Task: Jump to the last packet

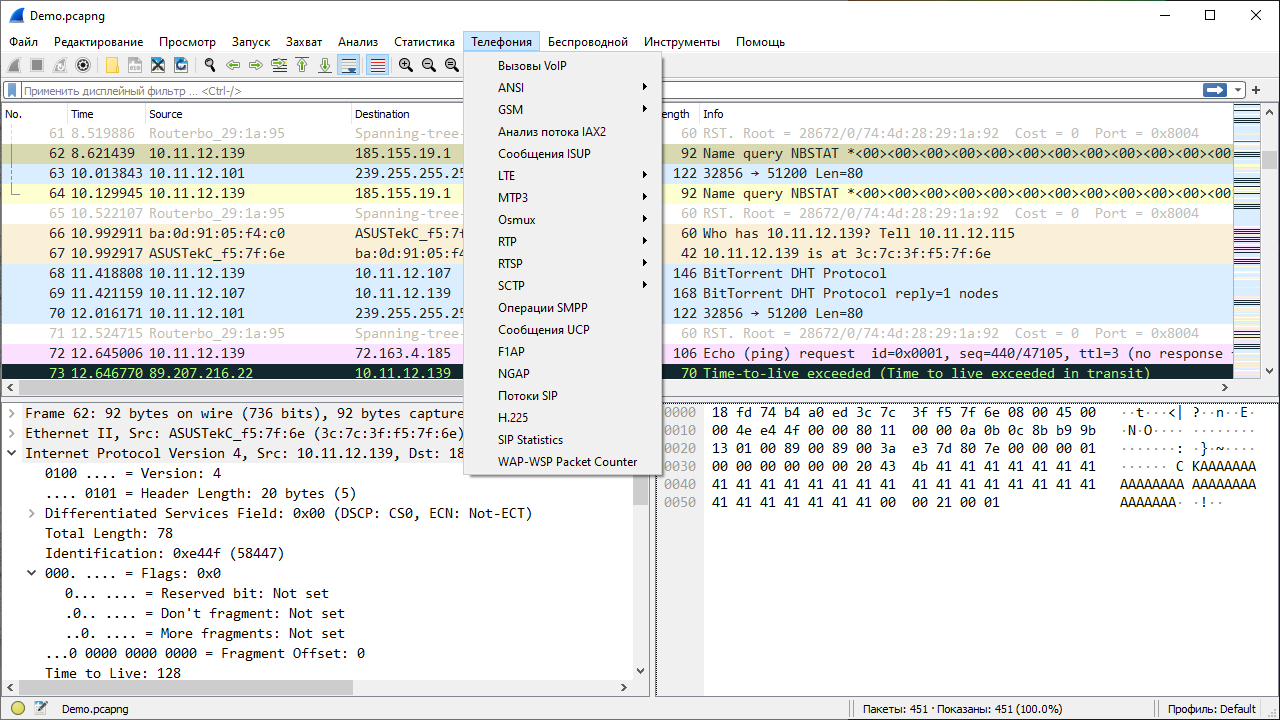Action: coord(325,65)
